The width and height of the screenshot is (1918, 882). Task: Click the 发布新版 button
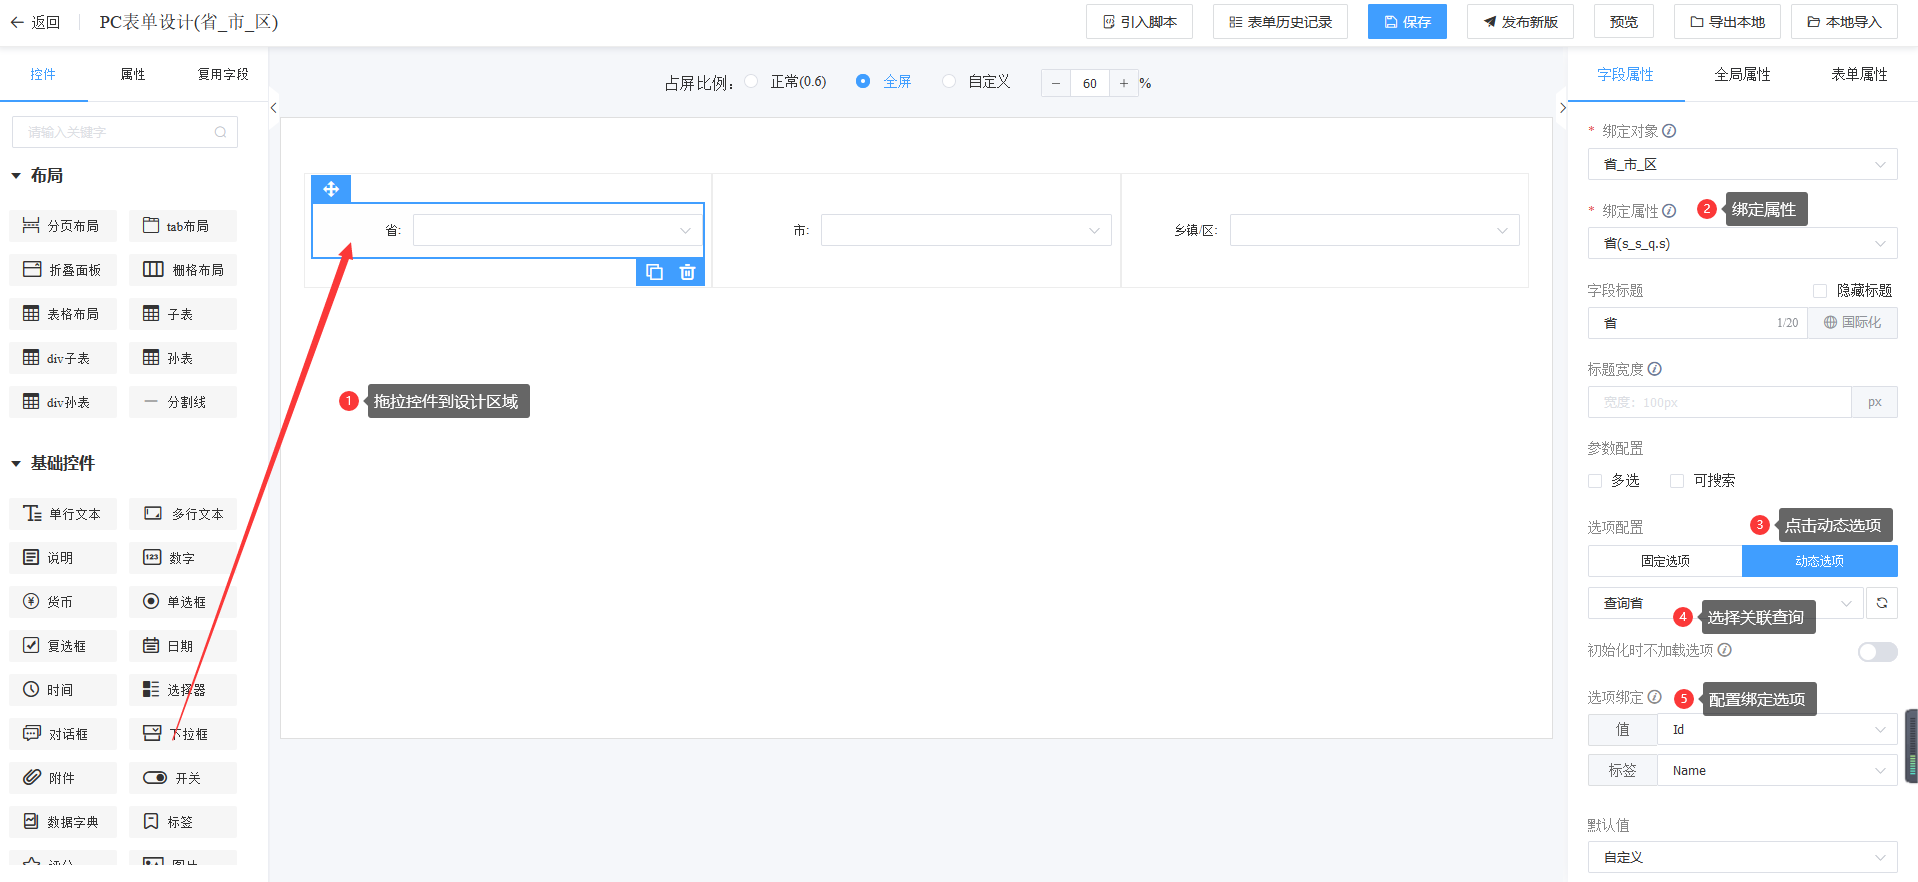point(1520,22)
